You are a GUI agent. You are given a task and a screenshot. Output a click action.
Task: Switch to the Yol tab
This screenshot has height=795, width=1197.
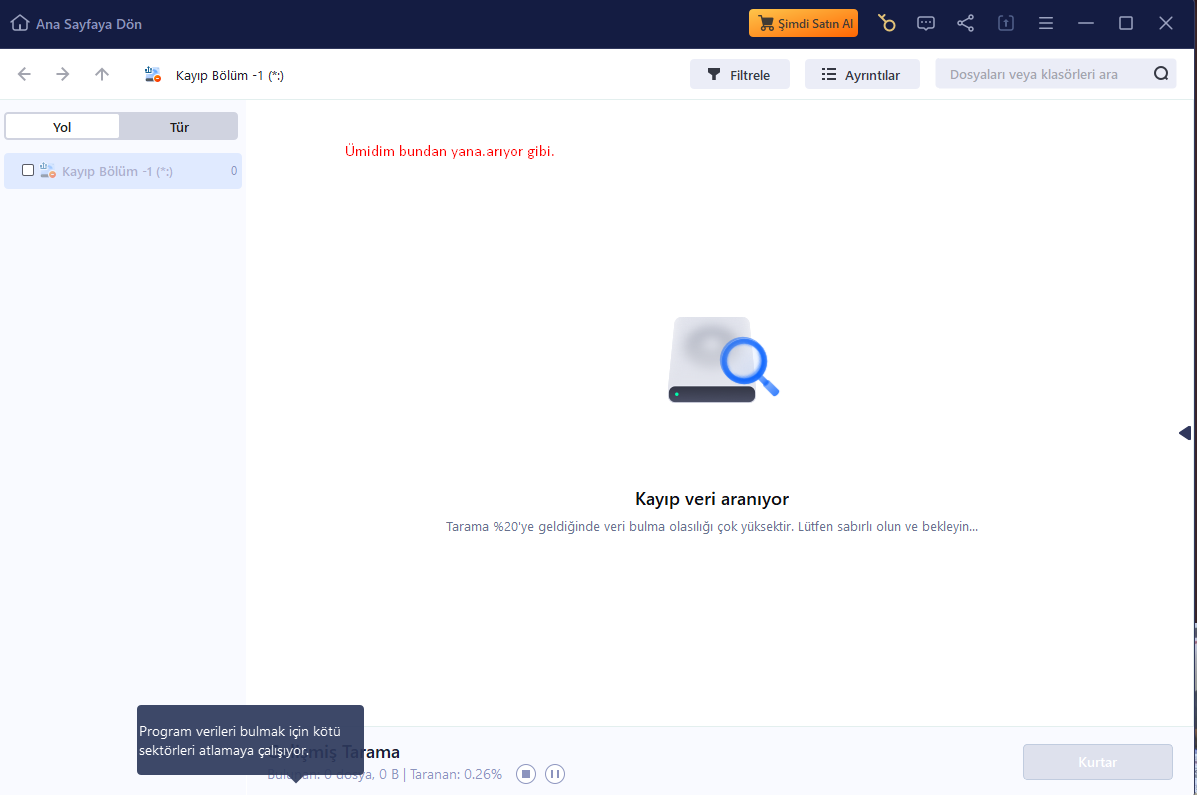[x=63, y=127]
